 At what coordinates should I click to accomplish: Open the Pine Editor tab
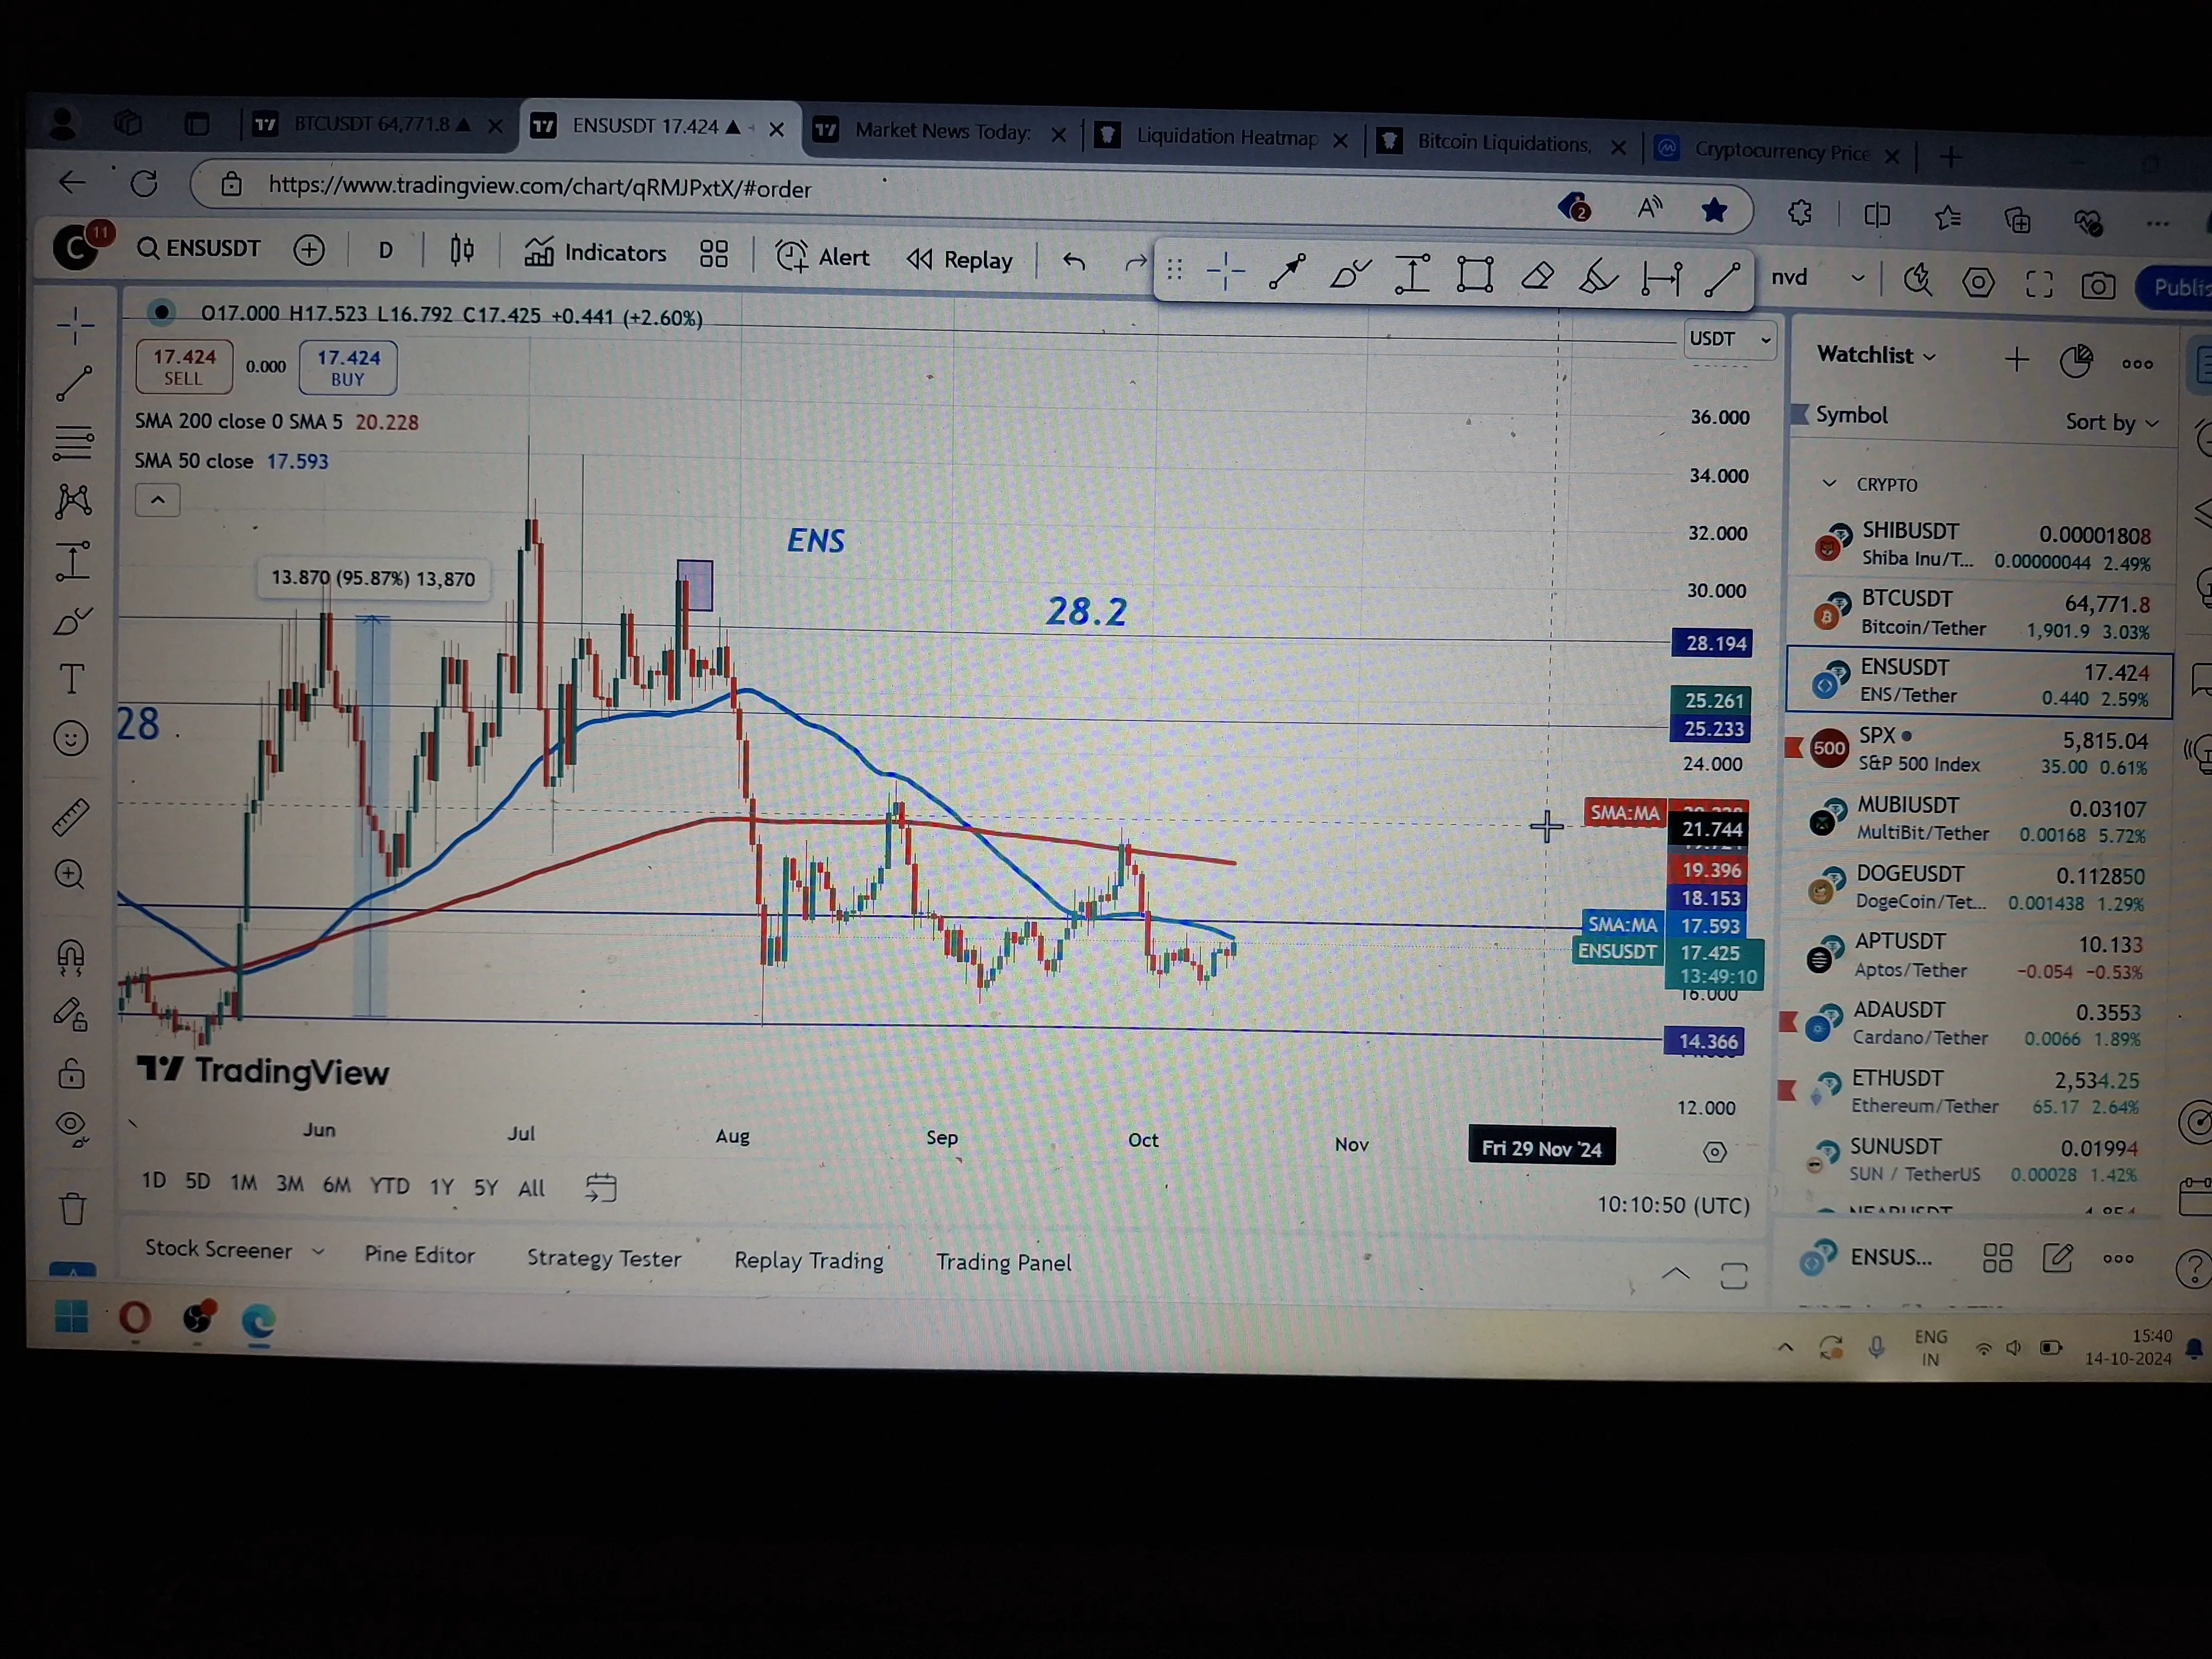[x=419, y=1255]
